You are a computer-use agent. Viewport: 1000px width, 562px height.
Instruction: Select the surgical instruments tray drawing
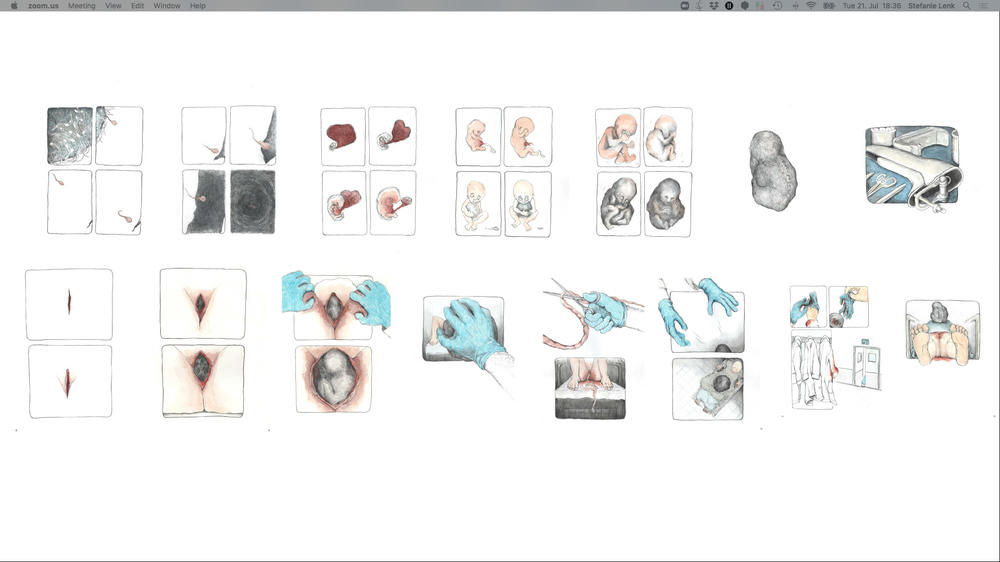point(909,168)
